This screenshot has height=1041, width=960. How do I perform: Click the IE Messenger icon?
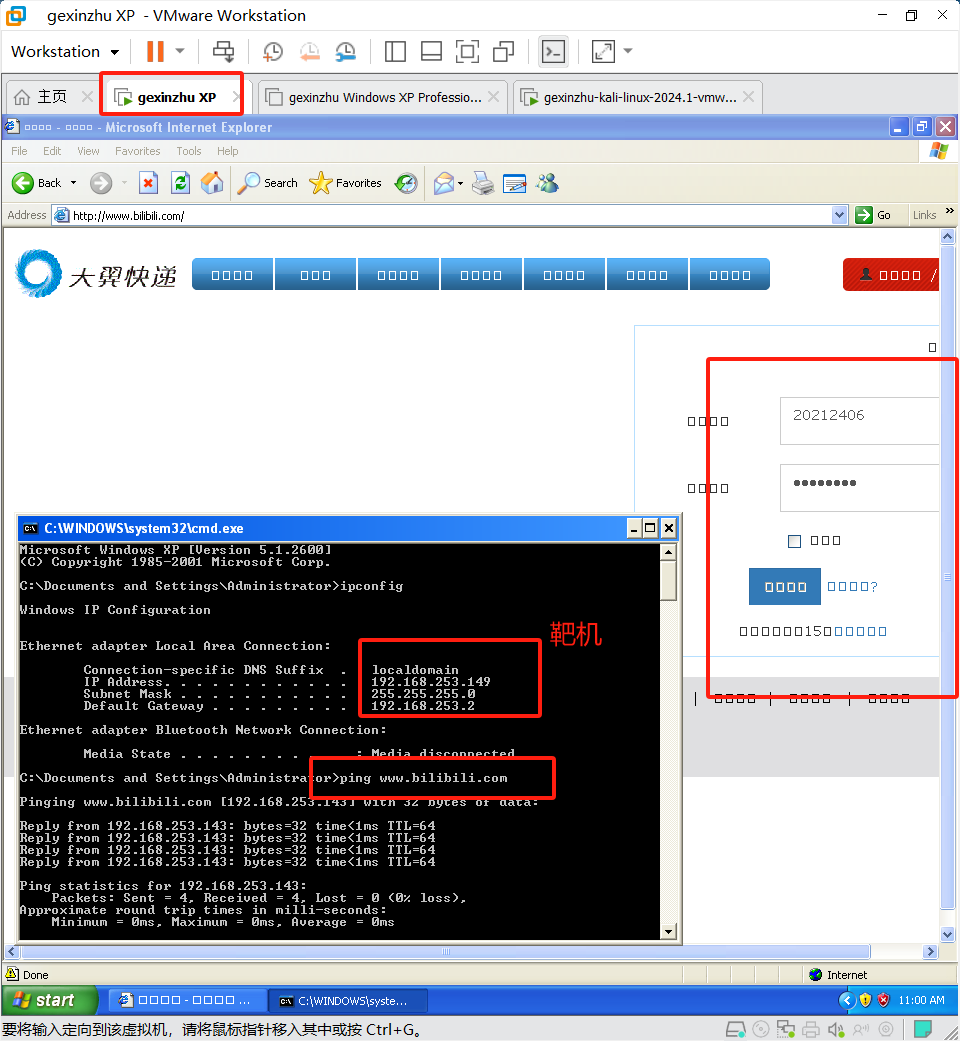coord(547,183)
